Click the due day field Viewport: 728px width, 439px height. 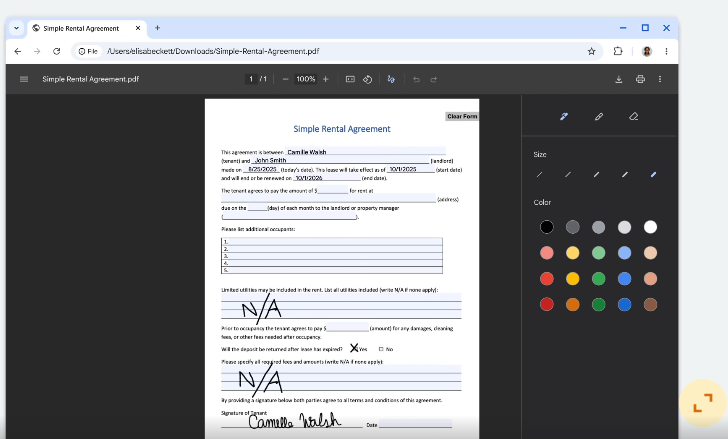[257, 207]
